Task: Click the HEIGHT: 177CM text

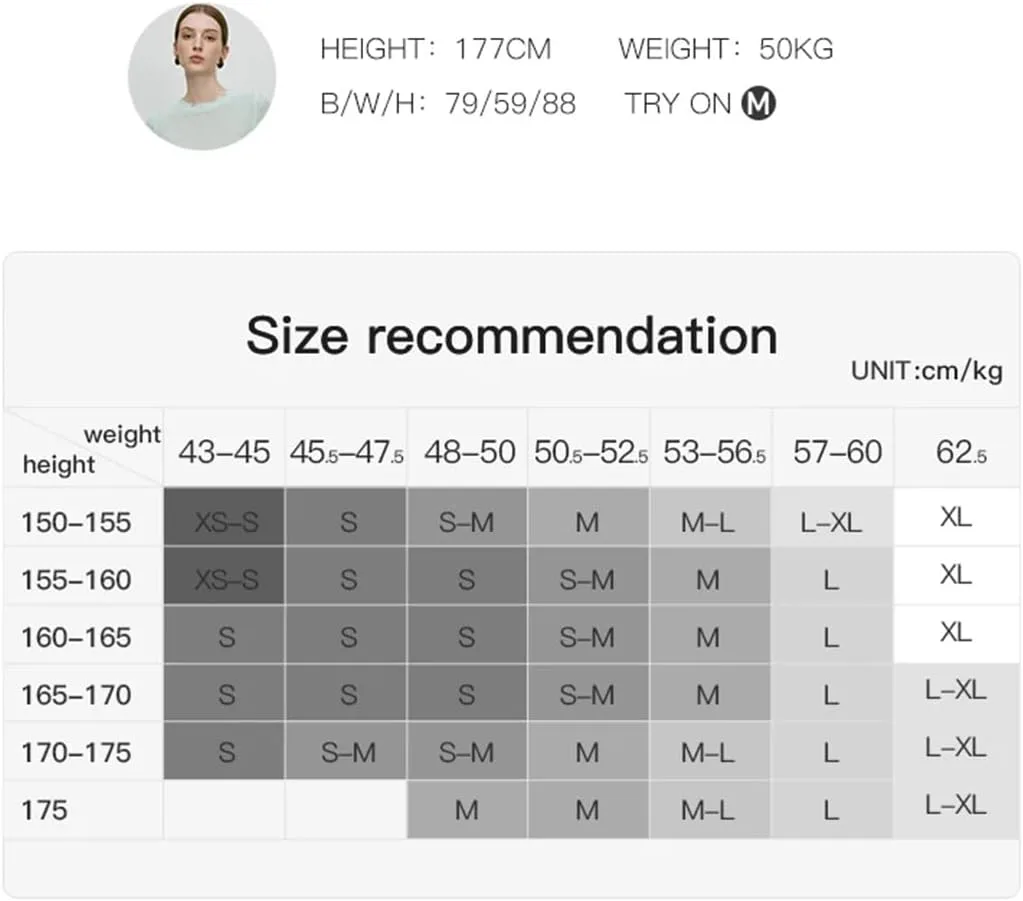Action: (x=435, y=49)
